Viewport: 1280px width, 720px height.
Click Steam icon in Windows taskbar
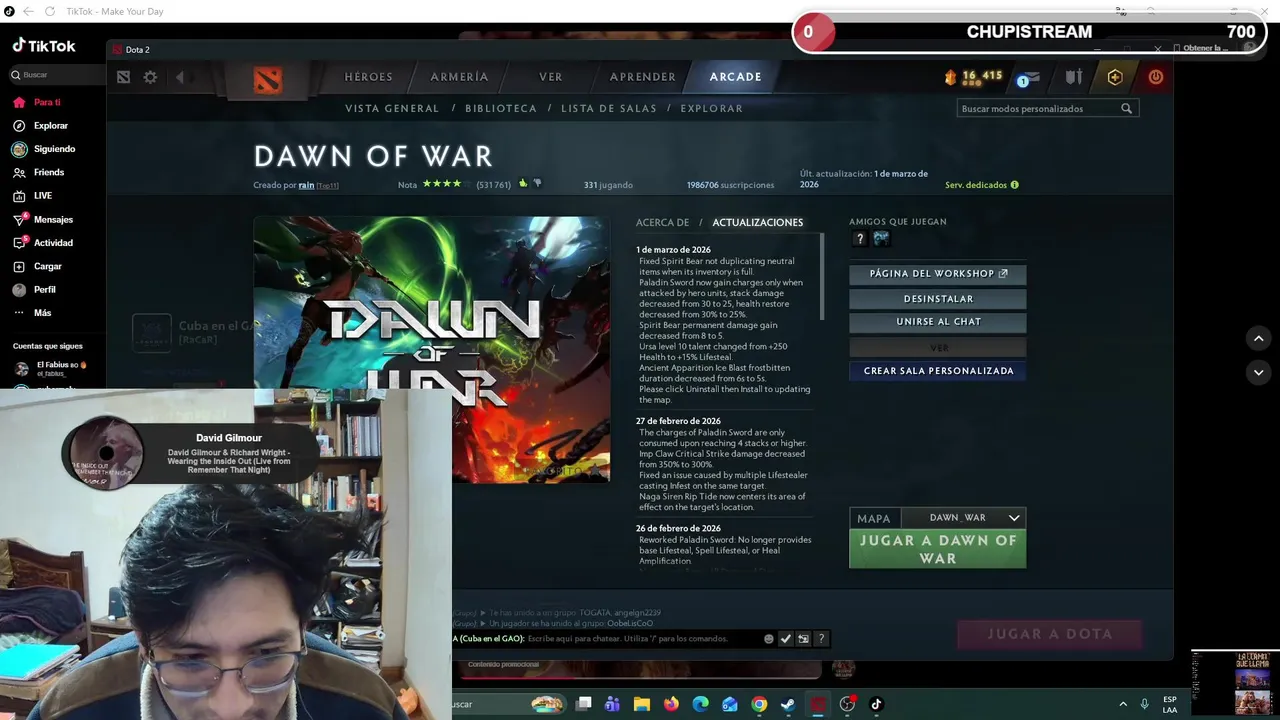point(788,704)
